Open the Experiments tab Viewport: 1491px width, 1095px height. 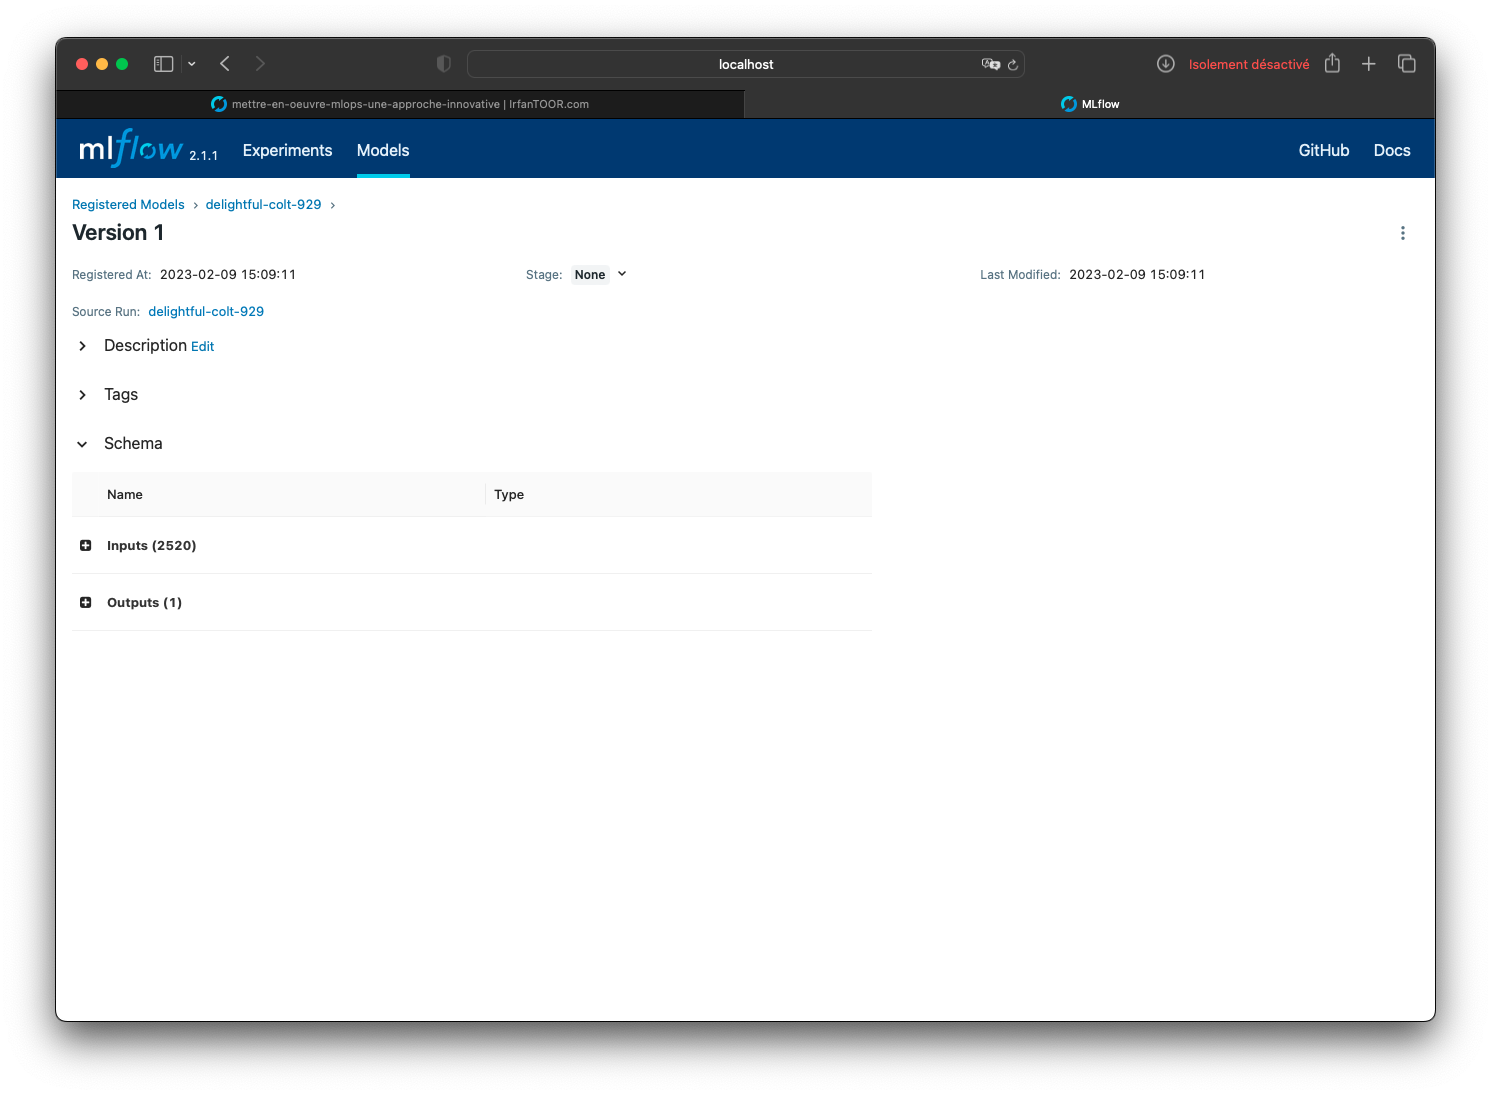(287, 150)
